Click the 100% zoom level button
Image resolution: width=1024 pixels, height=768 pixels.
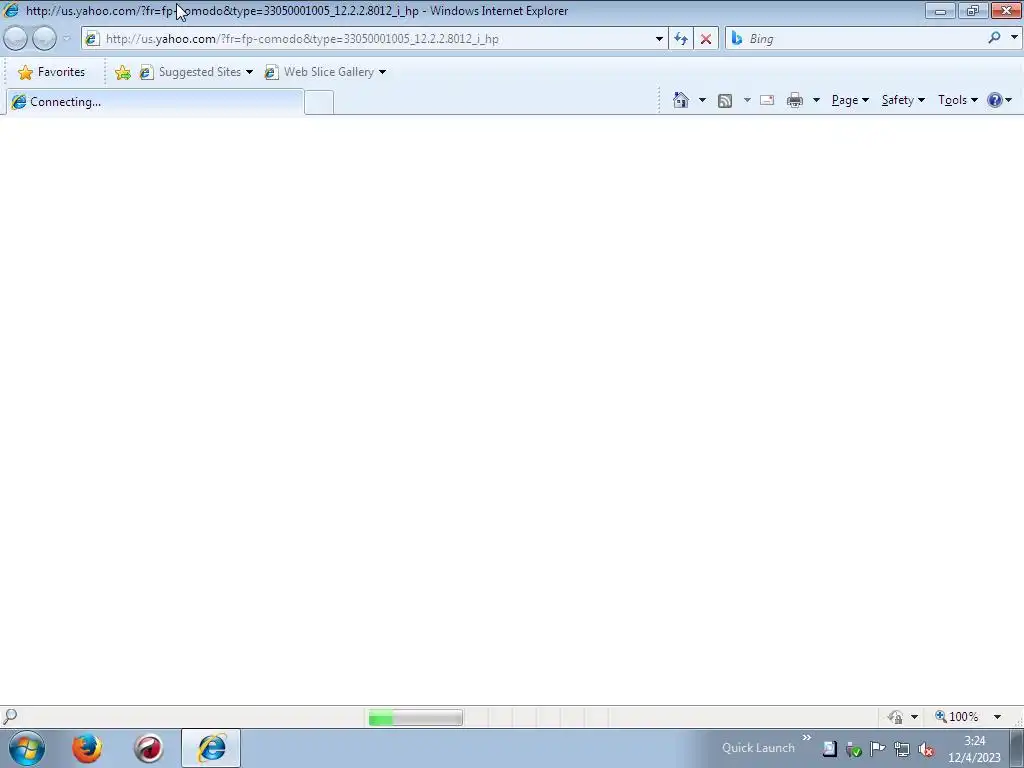(x=957, y=717)
